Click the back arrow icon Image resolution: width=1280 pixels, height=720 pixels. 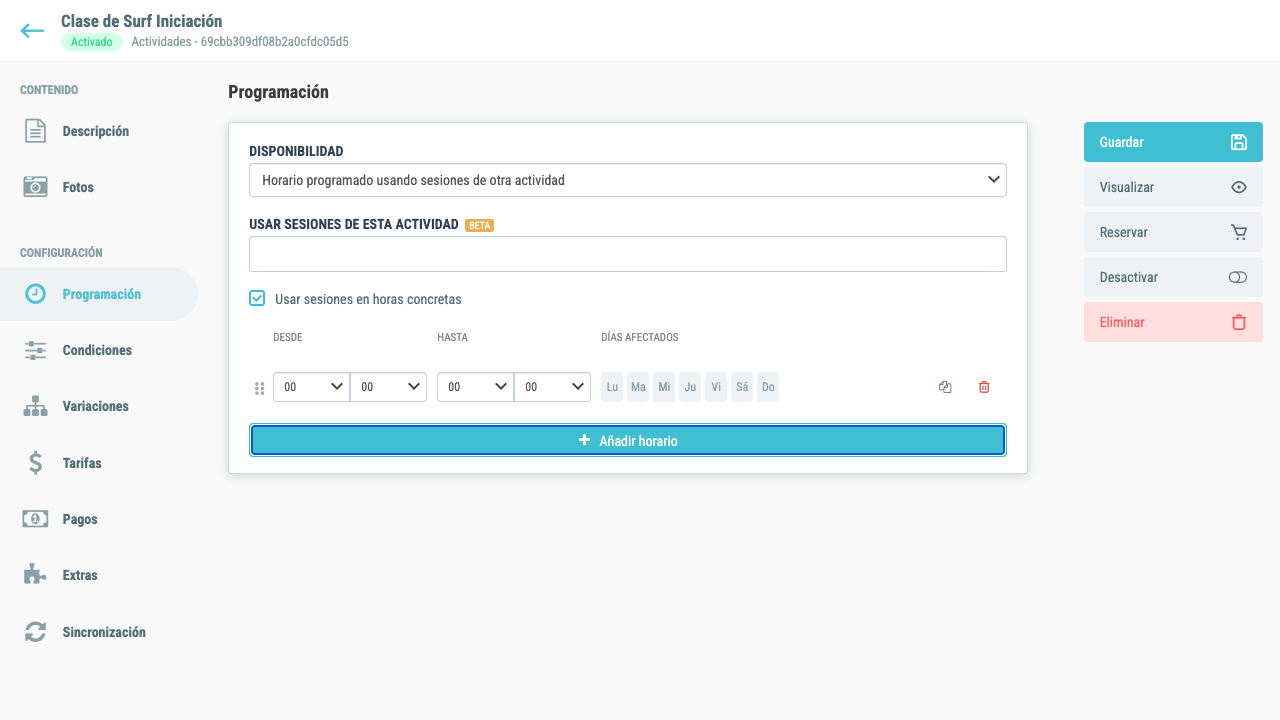click(32, 31)
